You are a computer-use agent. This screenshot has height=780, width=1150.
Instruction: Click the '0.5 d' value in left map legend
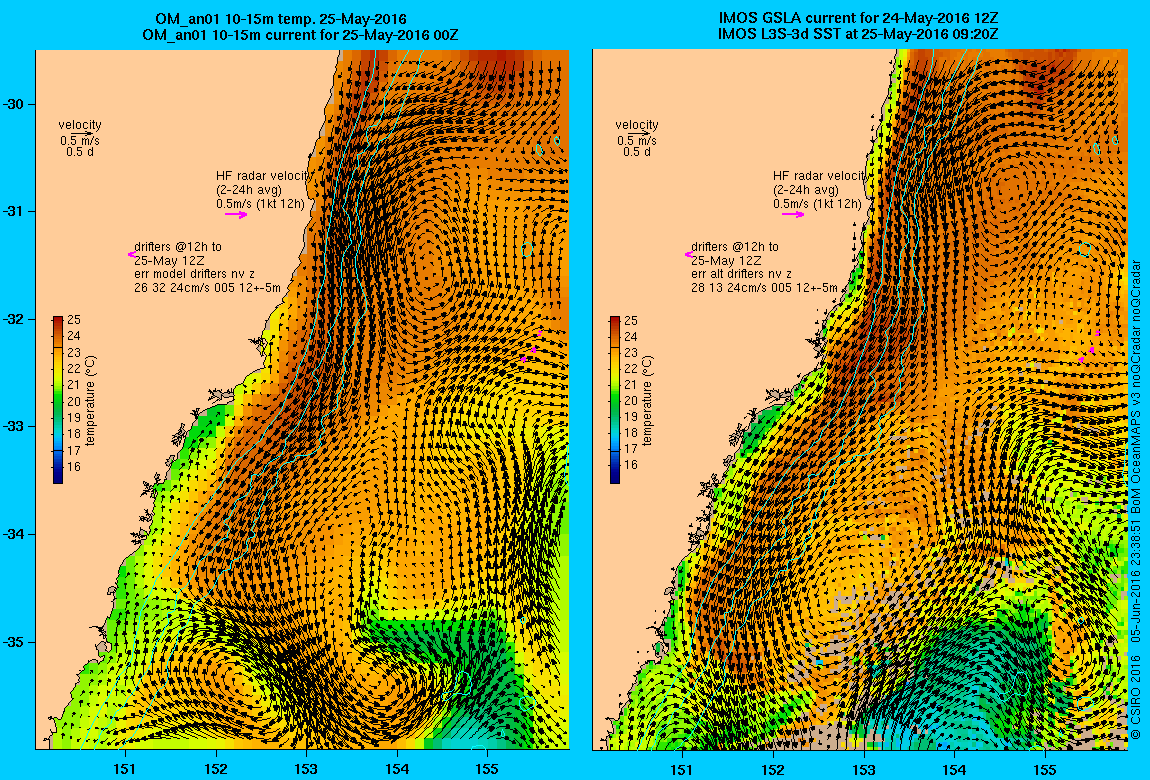coord(80,152)
